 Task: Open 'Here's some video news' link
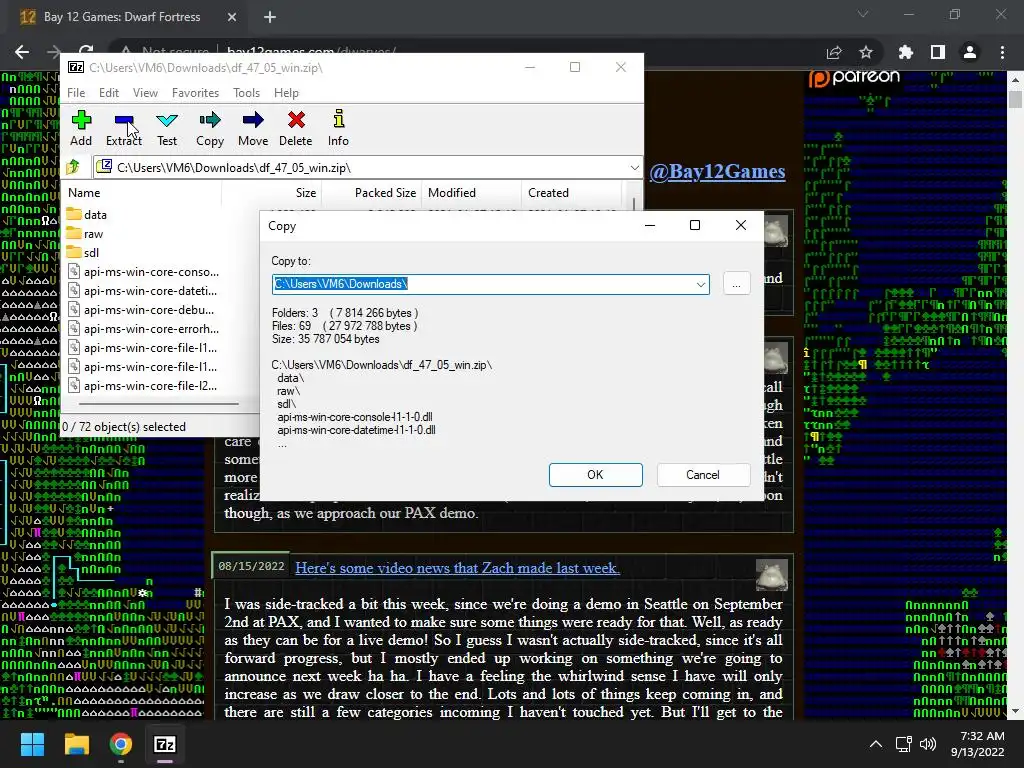(457, 568)
